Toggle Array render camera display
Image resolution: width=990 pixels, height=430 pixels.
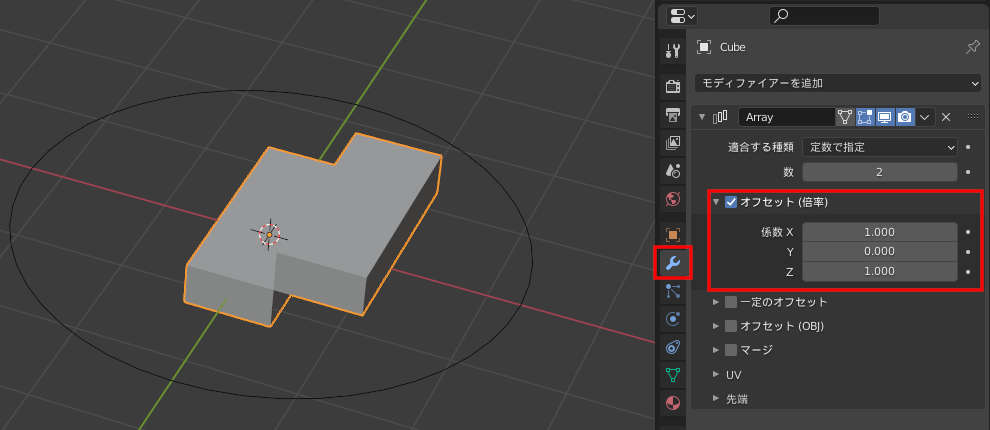click(x=905, y=117)
